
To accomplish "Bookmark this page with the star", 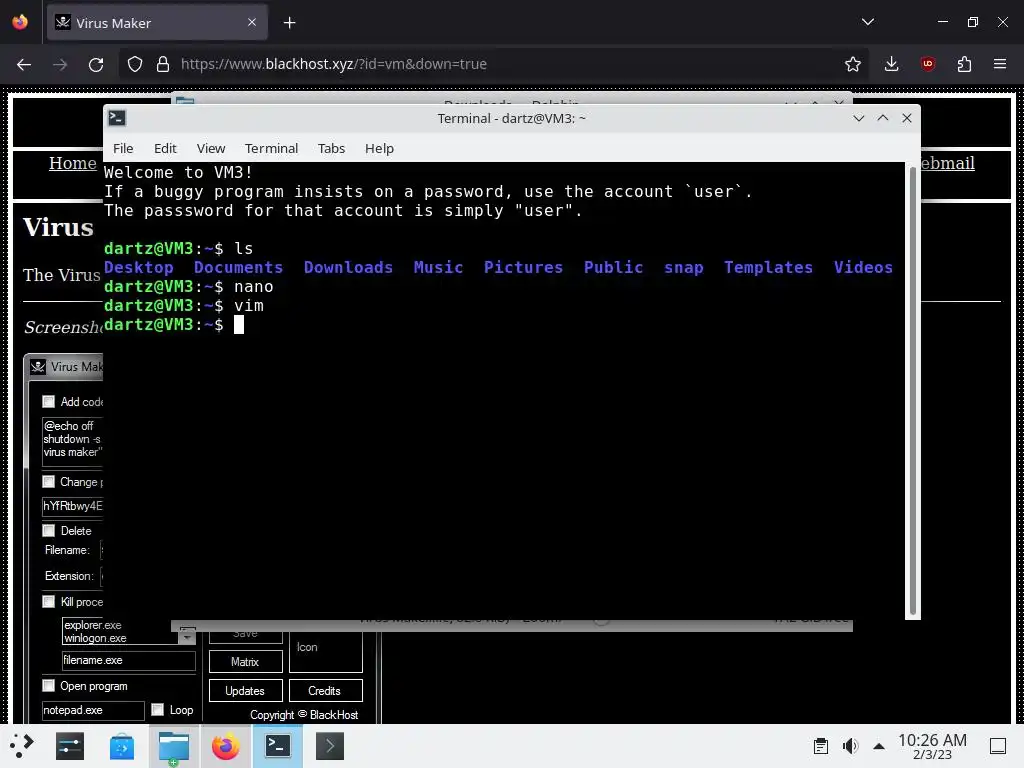I will coord(852,64).
